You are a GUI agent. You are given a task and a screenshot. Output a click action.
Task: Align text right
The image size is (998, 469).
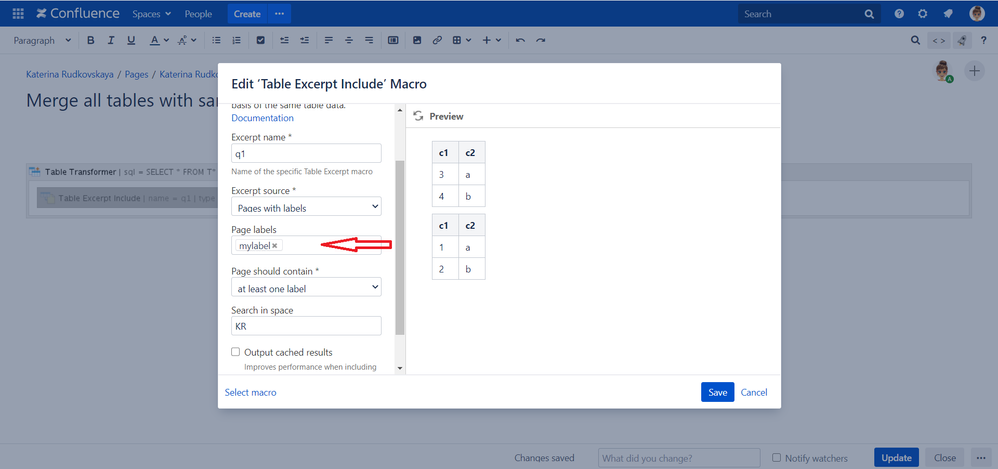[x=369, y=40]
